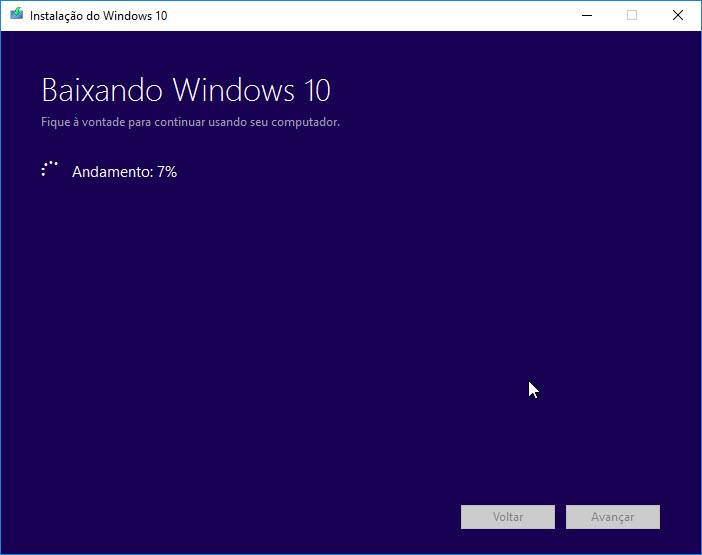Click the Windows 10 setup title bar icon
The height and width of the screenshot is (555, 702).
[x=17, y=14]
